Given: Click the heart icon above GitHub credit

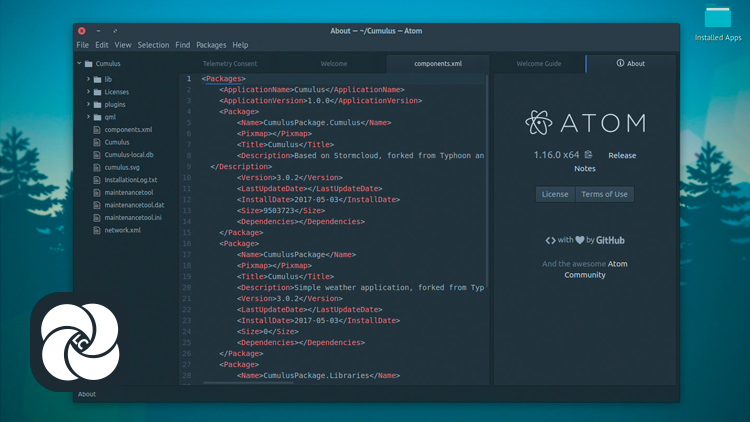Looking at the screenshot, I should [x=579, y=240].
